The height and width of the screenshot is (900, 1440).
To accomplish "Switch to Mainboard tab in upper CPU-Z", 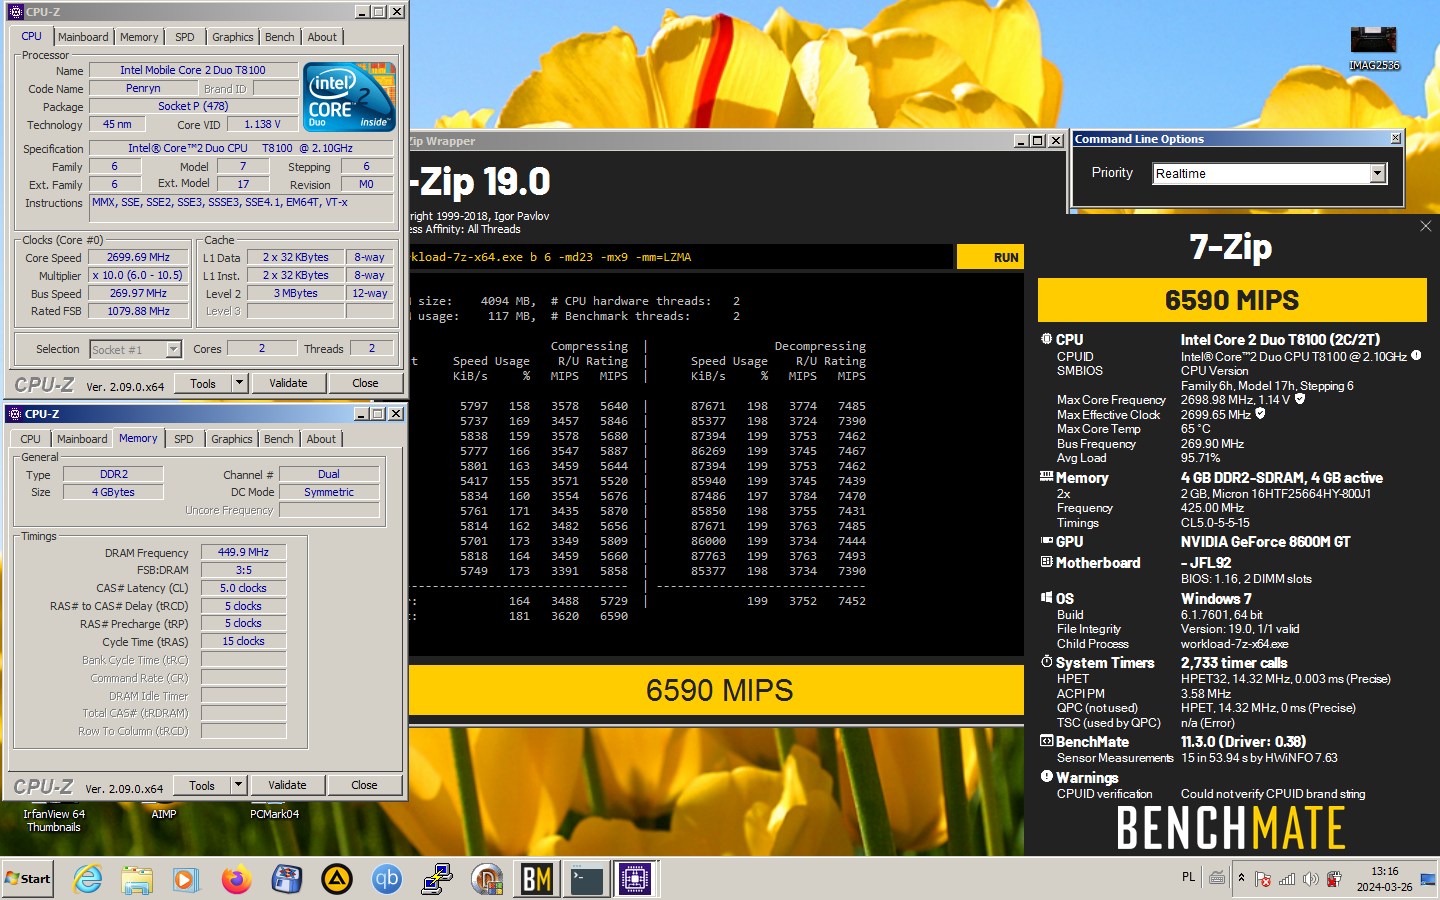I will click(83, 37).
